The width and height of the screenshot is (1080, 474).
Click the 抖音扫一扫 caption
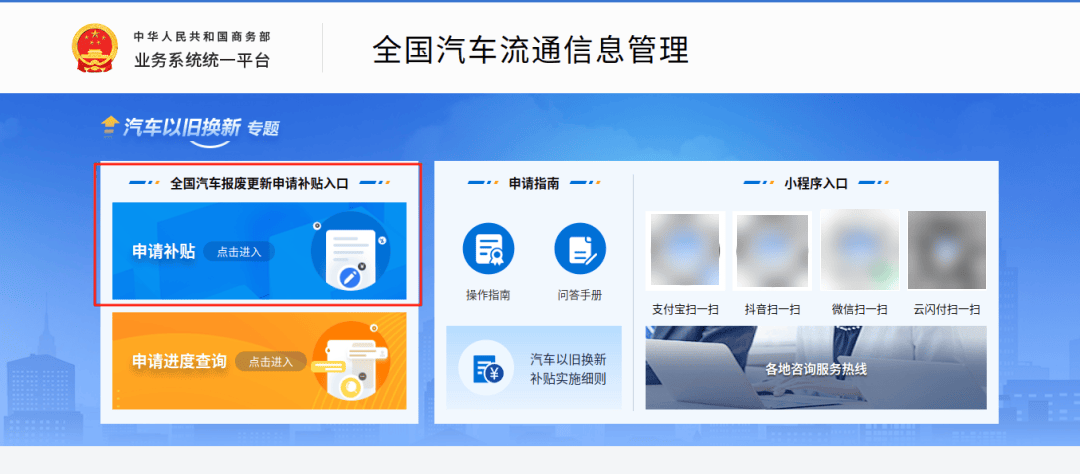click(x=772, y=309)
